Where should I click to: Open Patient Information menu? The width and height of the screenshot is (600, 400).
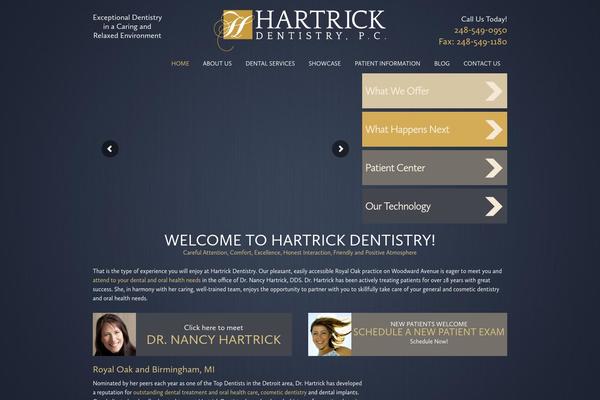pyautogui.click(x=387, y=64)
